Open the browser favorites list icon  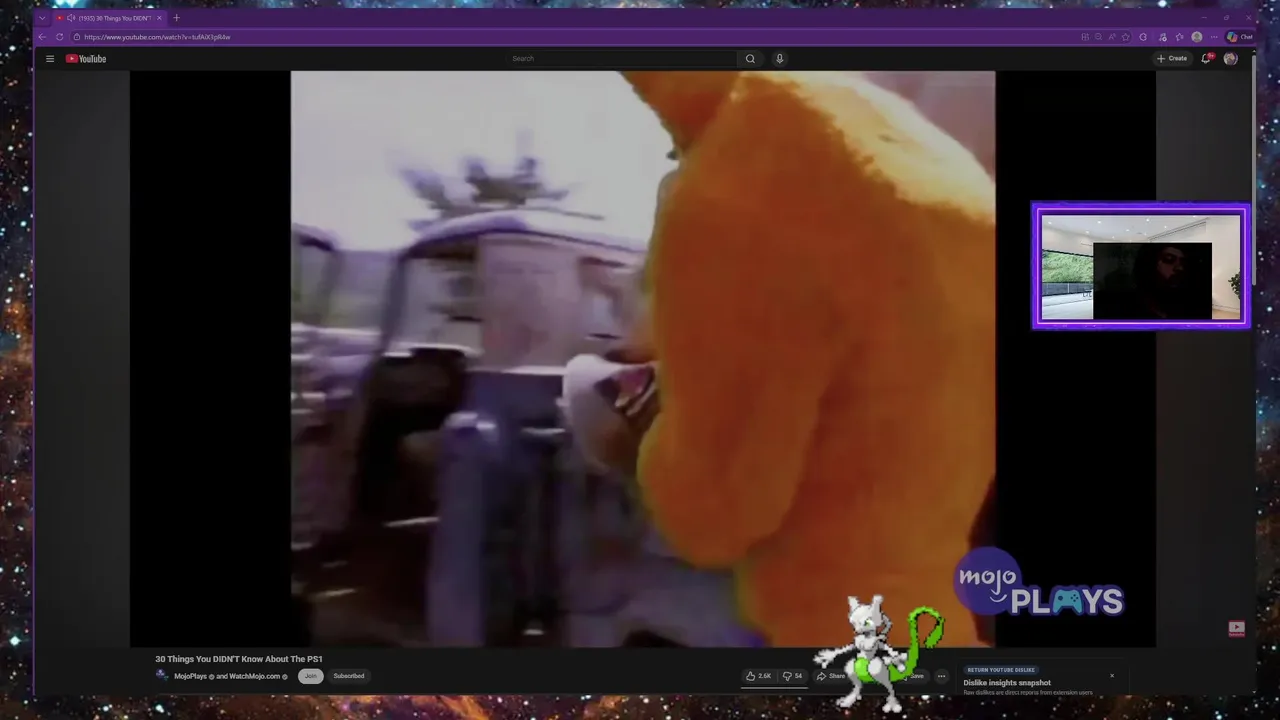tap(1179, 37)
